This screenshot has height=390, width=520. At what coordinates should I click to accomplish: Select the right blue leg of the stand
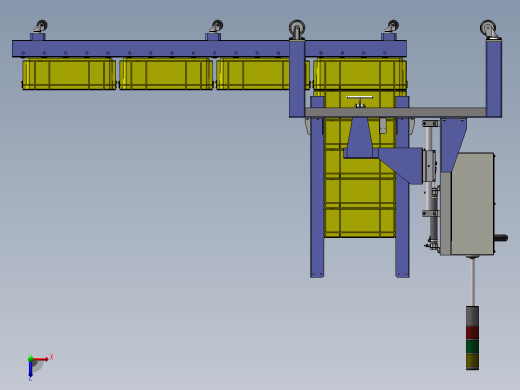402,187
